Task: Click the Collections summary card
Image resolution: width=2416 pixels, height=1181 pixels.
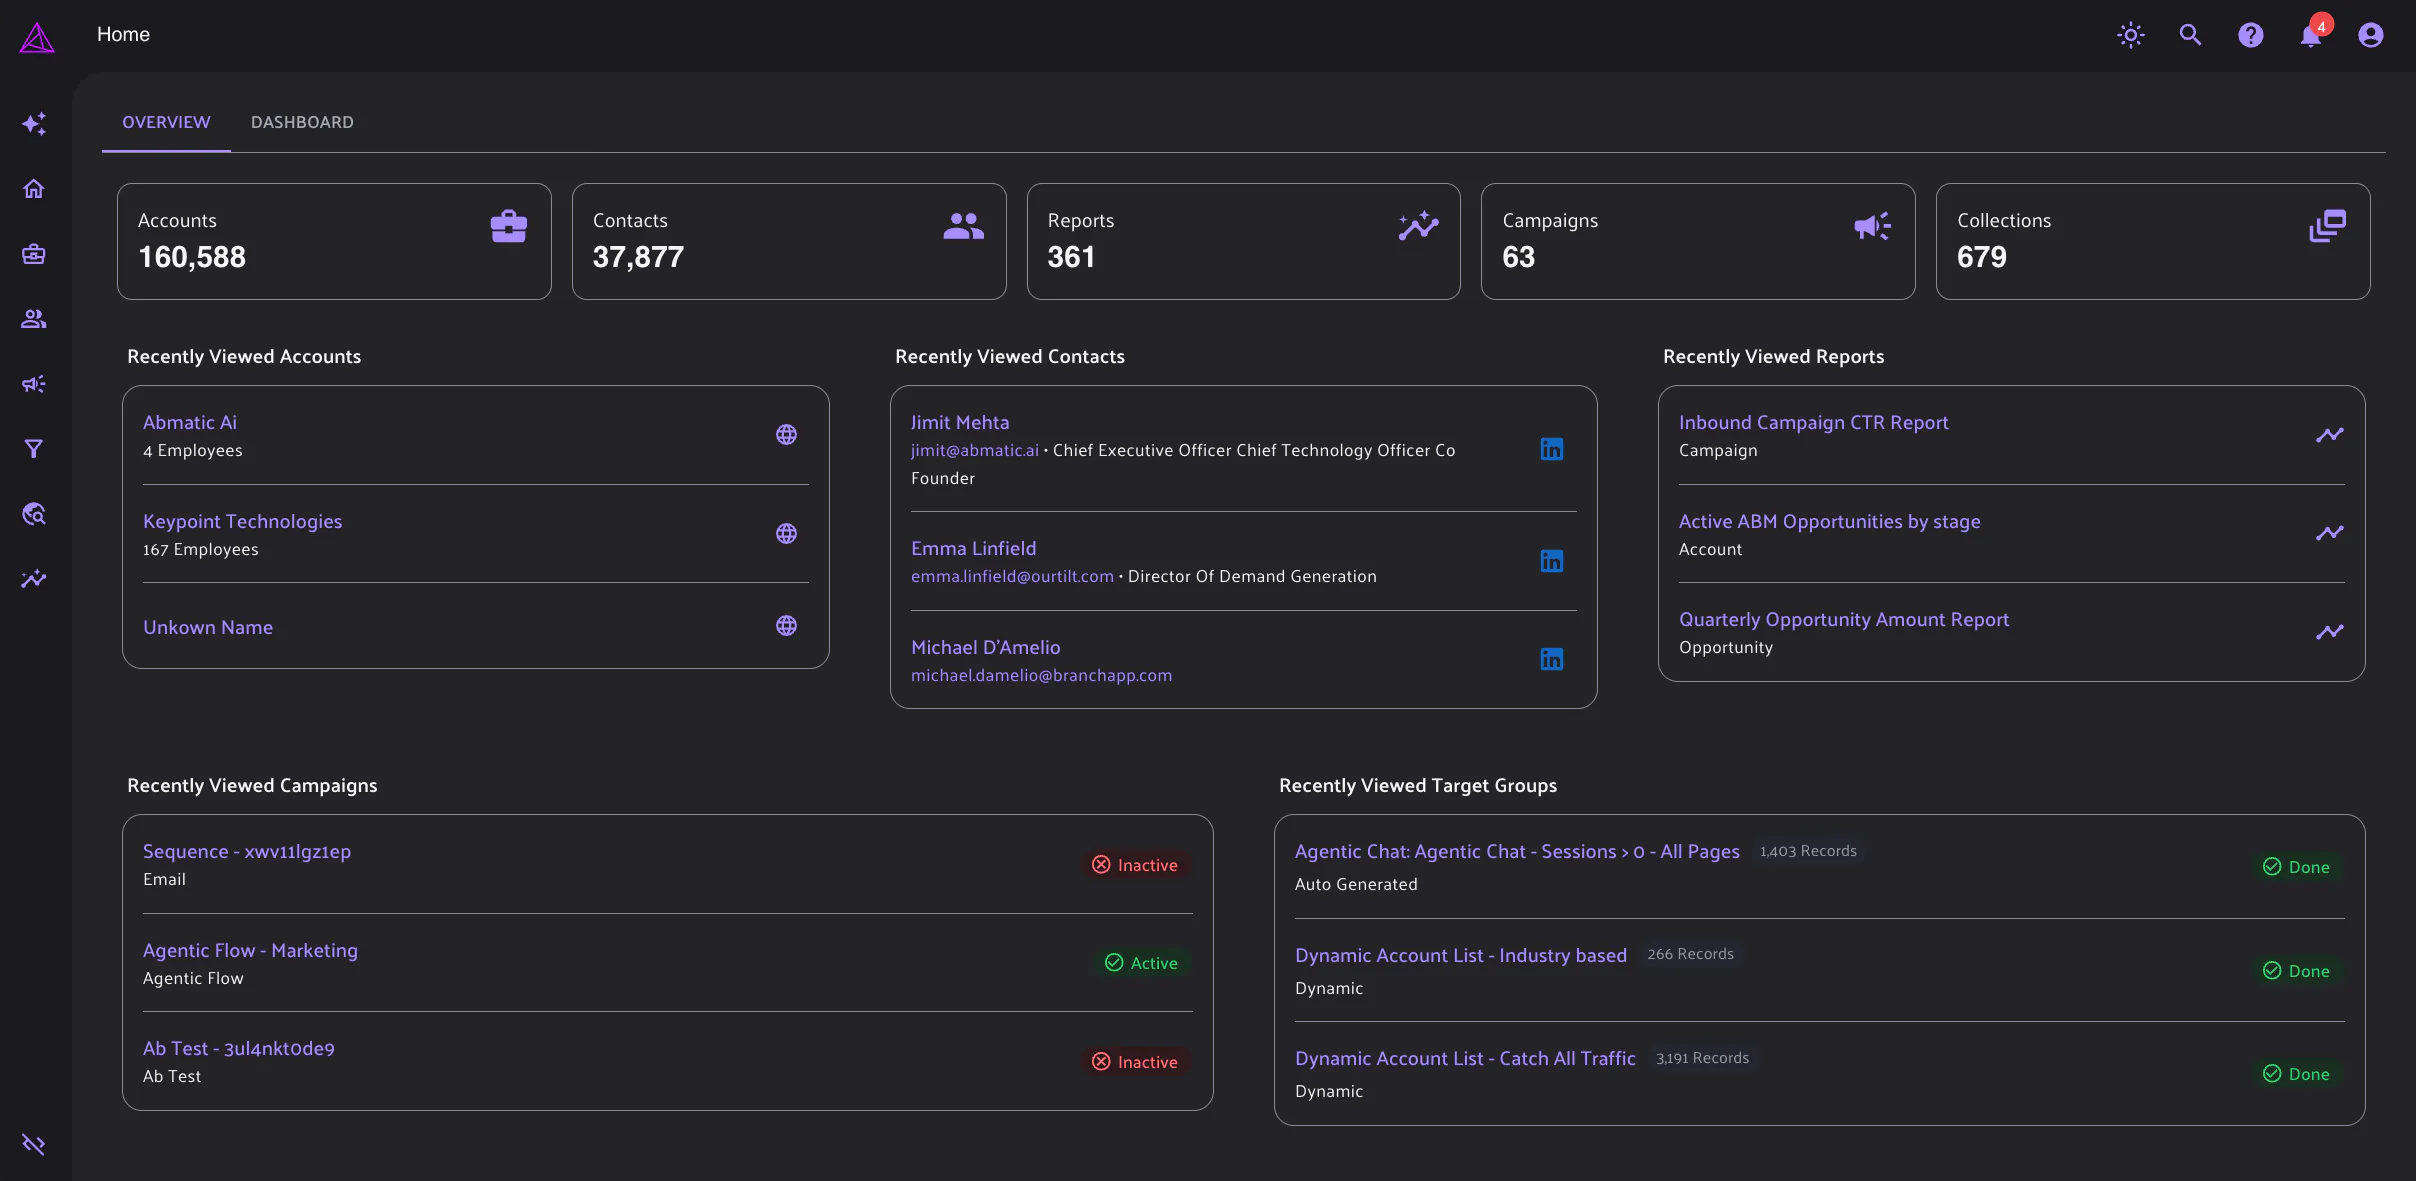Action: [x=2152, y=241]
